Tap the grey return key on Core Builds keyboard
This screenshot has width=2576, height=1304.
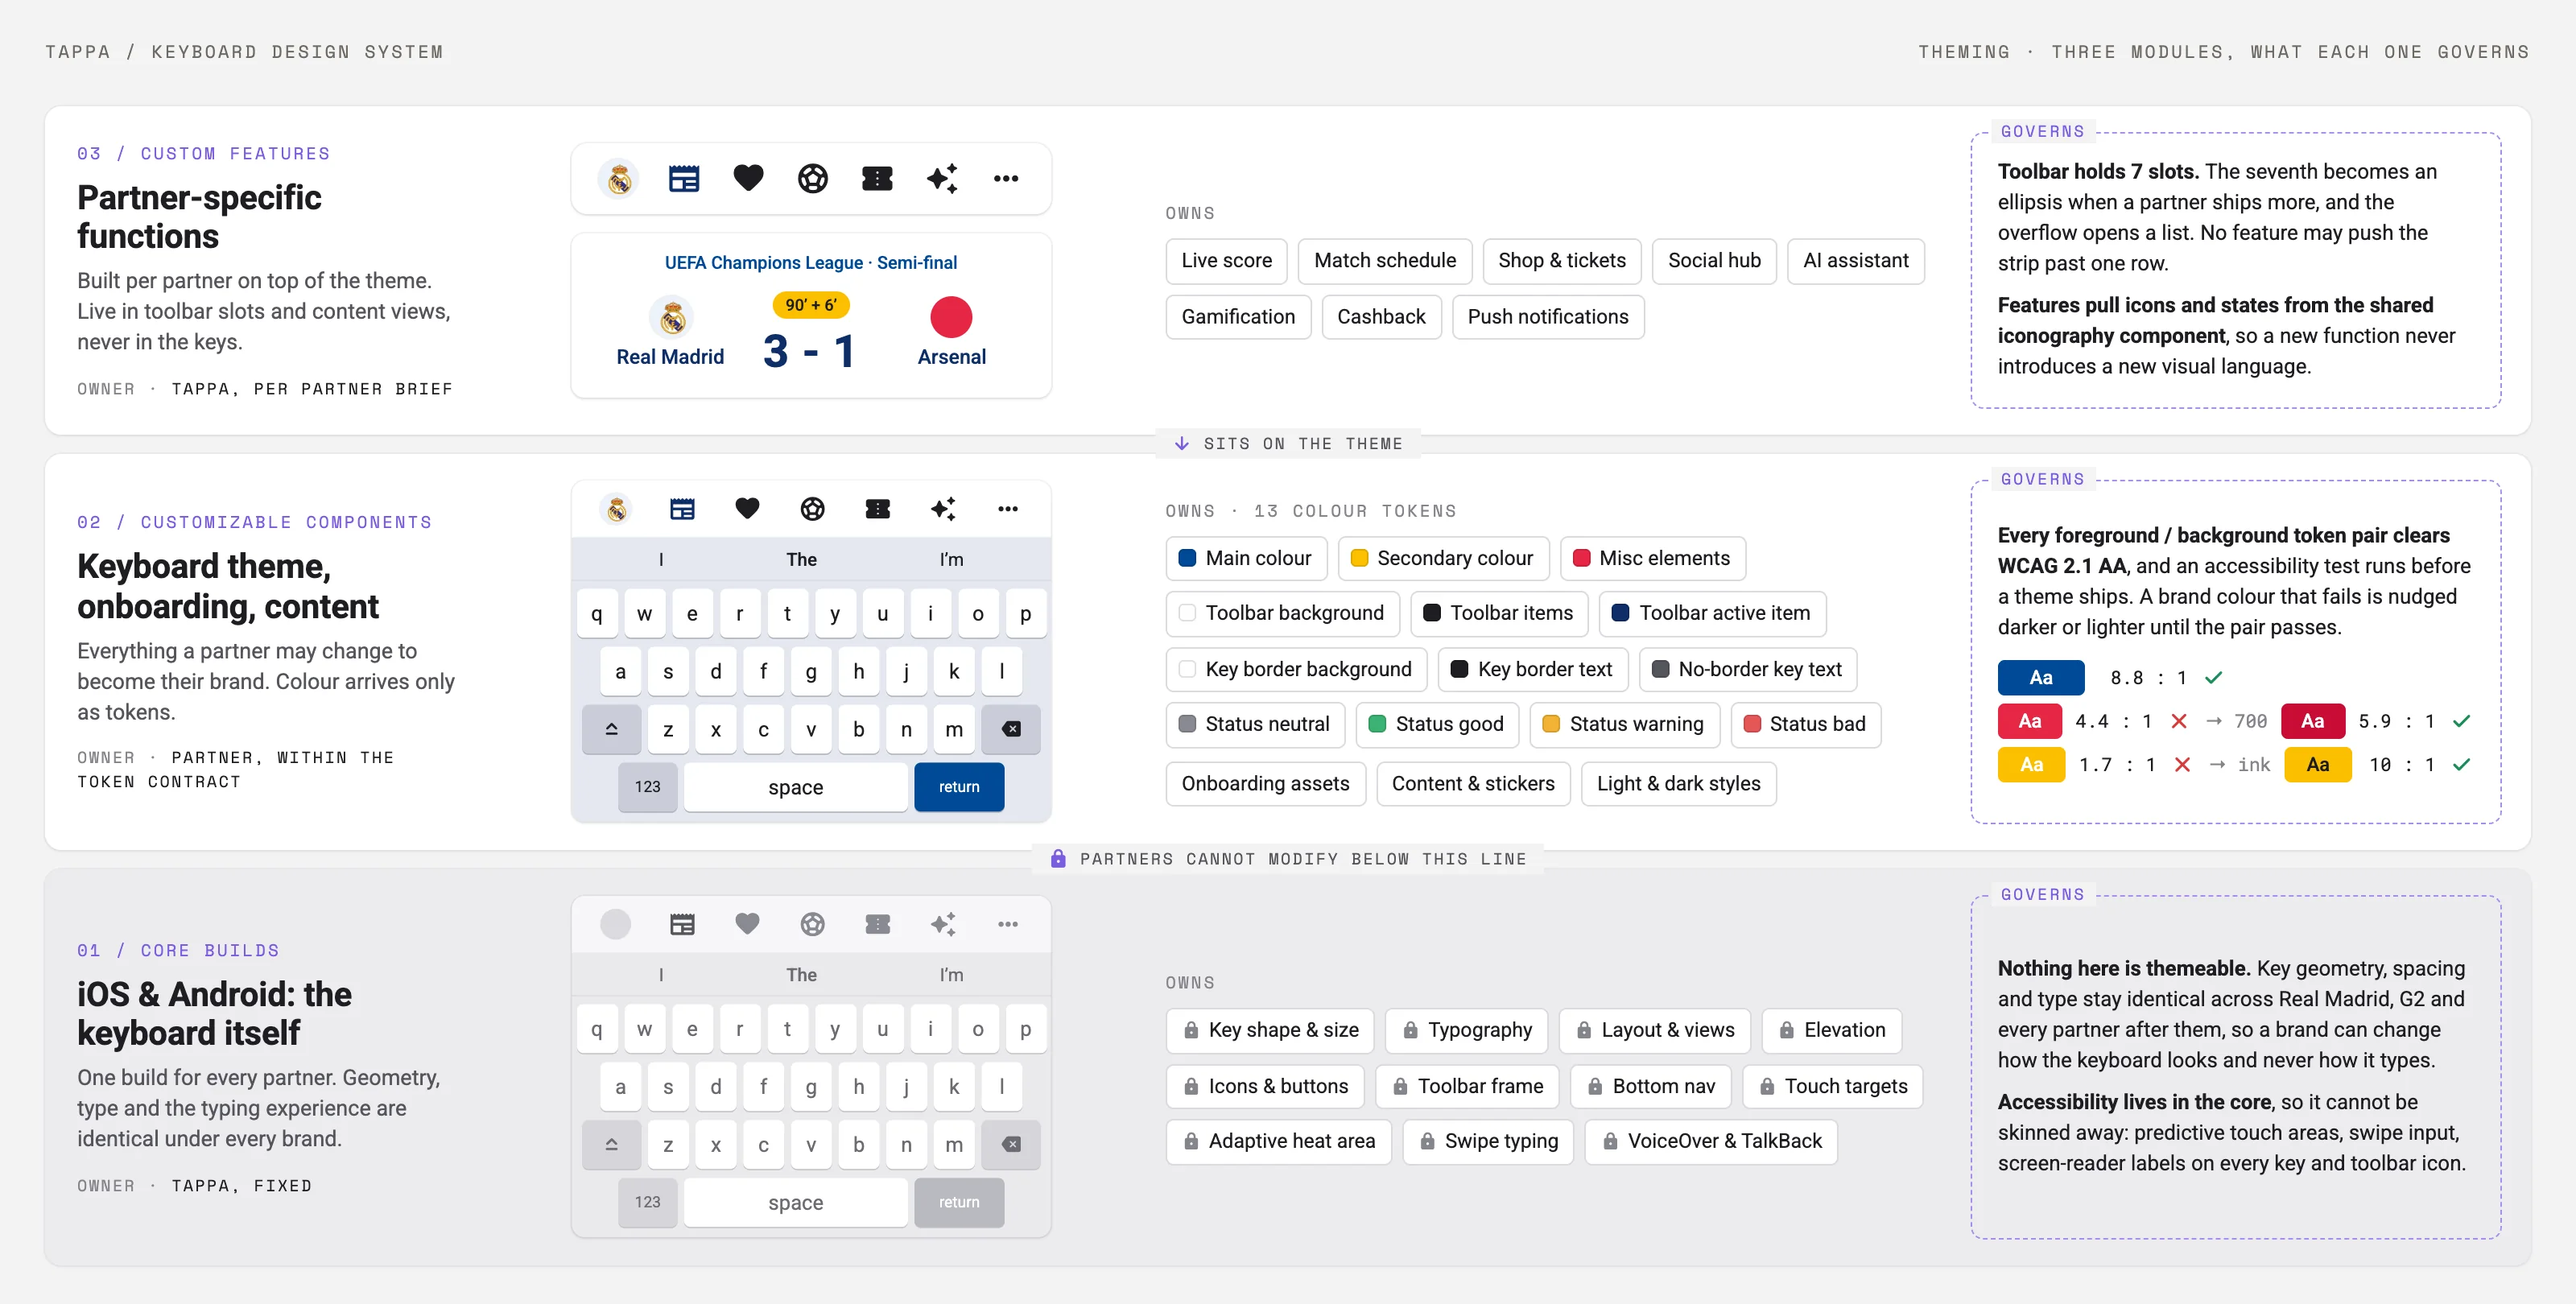coord(959,1202)
